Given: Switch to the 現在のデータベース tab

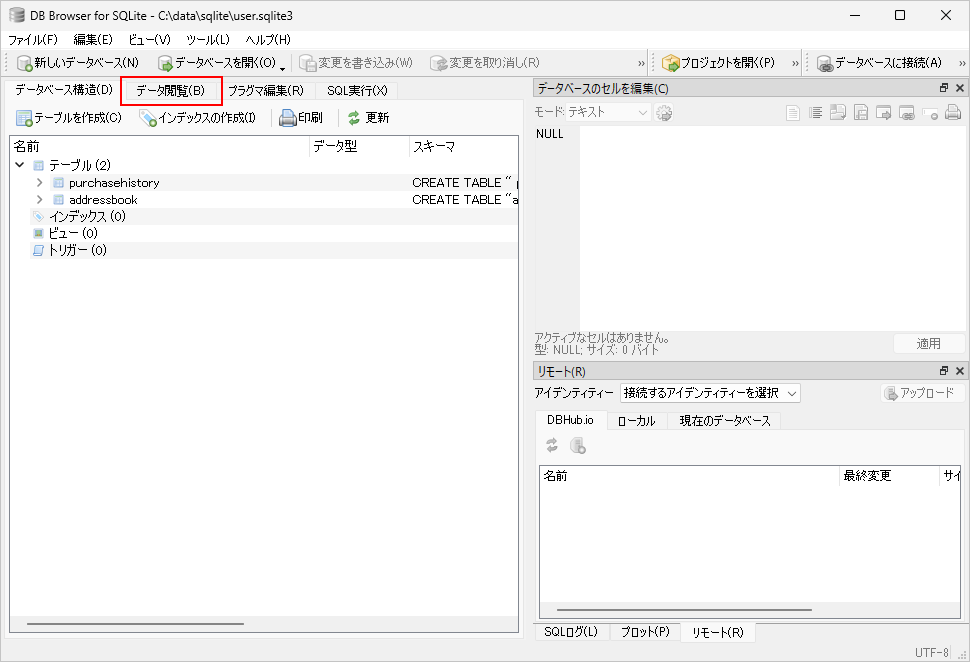Looking at the screenshot, I should [x=724, y=421].
